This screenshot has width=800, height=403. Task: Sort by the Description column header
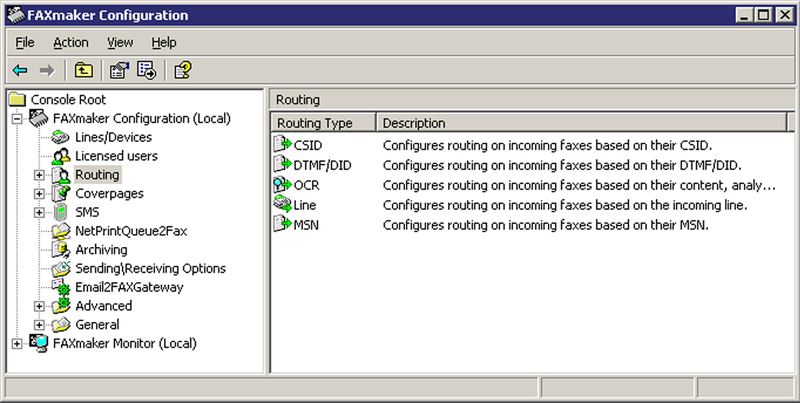[x=582, y=123]
